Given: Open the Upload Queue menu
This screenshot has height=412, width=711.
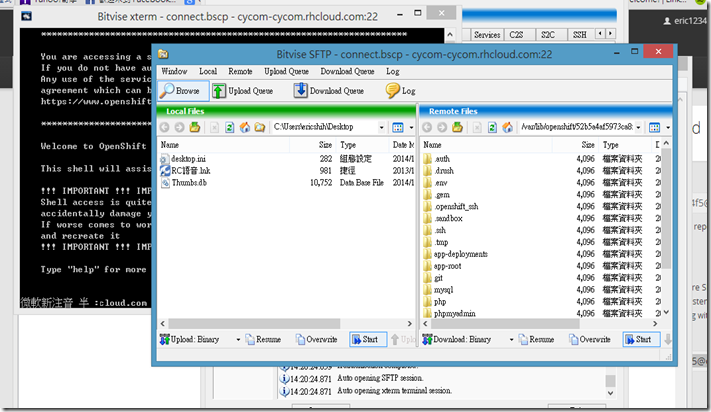Looking at the screenshot, I should click(x=287, y=71).
